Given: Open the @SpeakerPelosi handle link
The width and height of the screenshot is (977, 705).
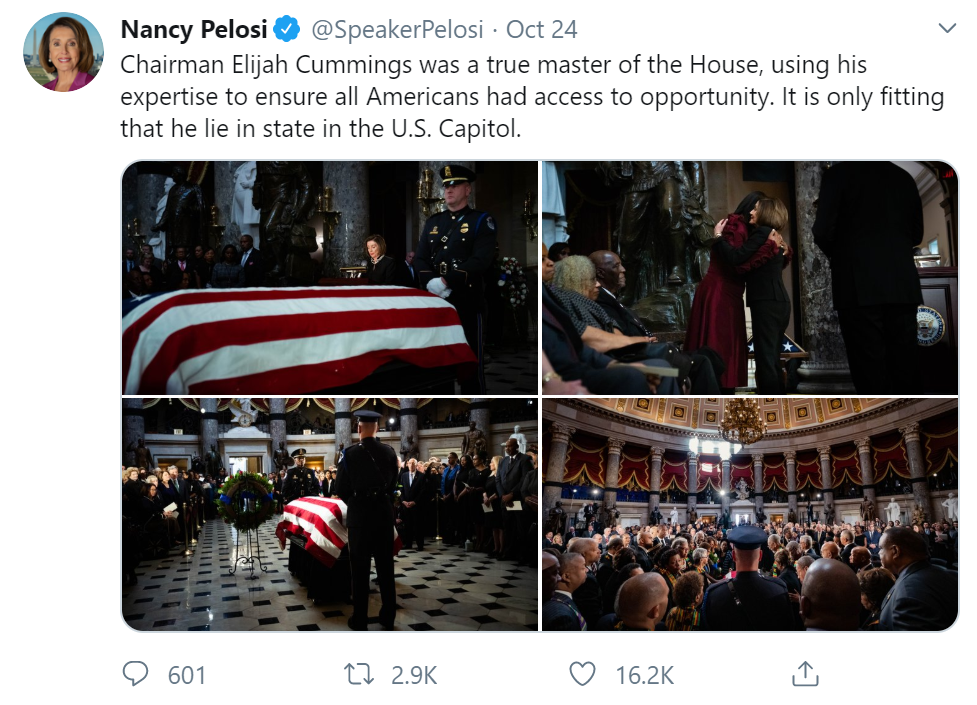Looking at the screenshot, I should [x=397, y=30].
